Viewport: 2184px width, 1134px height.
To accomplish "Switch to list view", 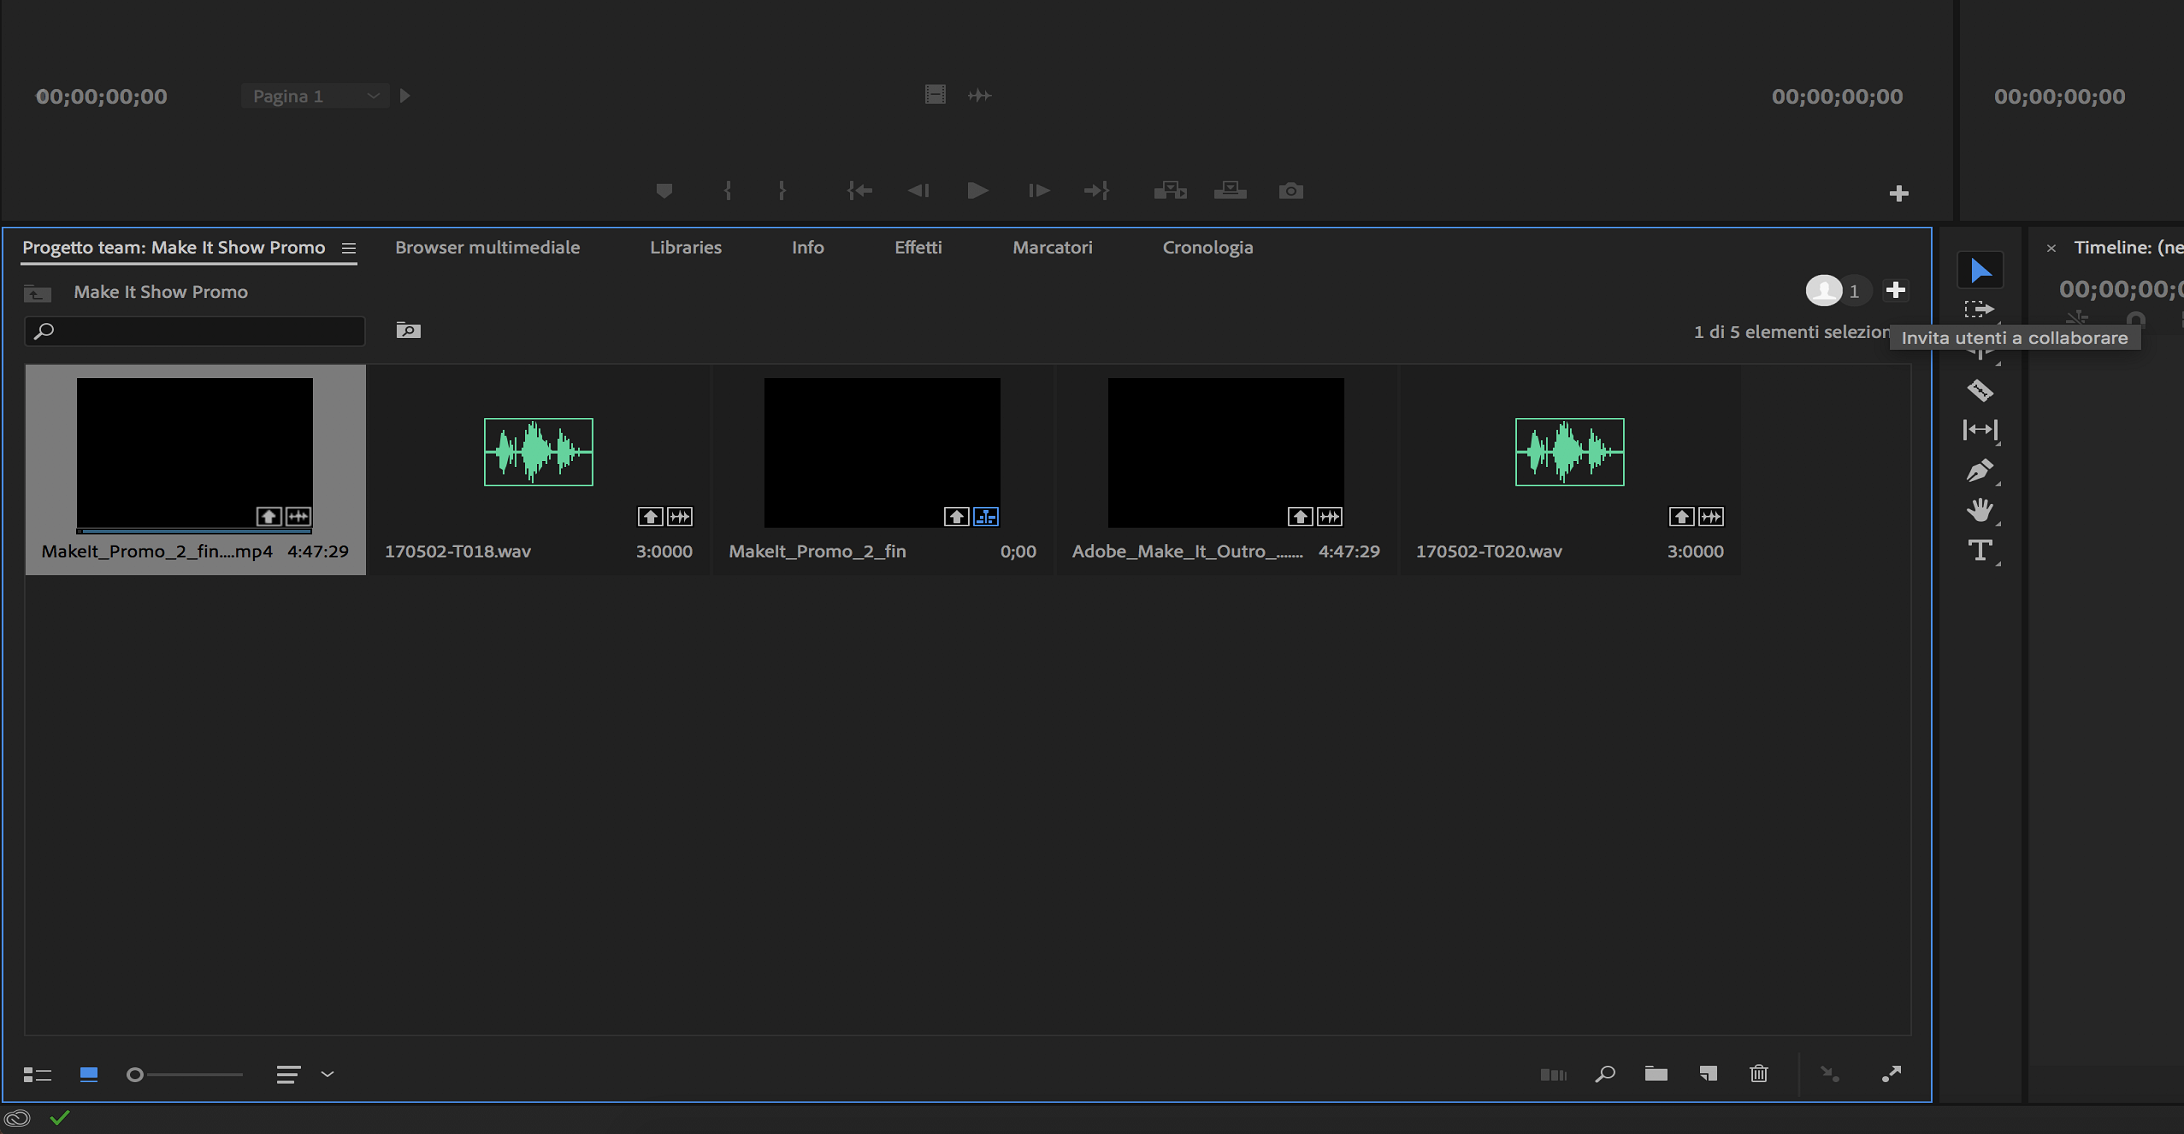I will (x=37, y=1074).
